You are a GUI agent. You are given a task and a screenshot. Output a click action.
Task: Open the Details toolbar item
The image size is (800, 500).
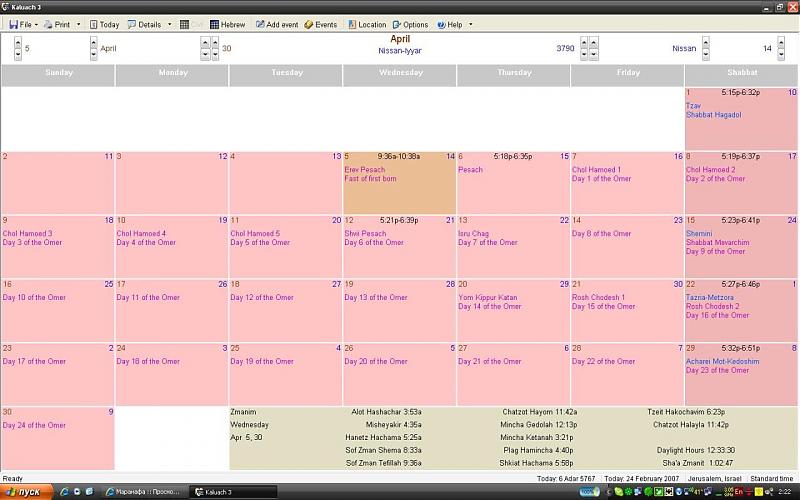[x=144, y=24]
